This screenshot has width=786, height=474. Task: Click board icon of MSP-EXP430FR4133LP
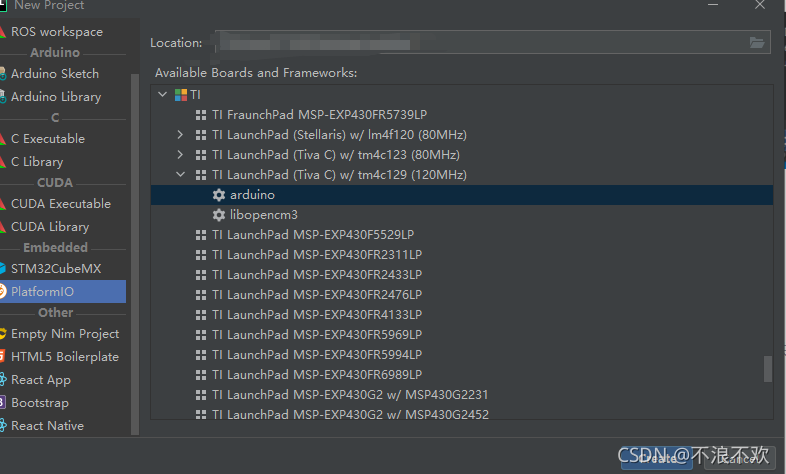(x=201, y=315)
